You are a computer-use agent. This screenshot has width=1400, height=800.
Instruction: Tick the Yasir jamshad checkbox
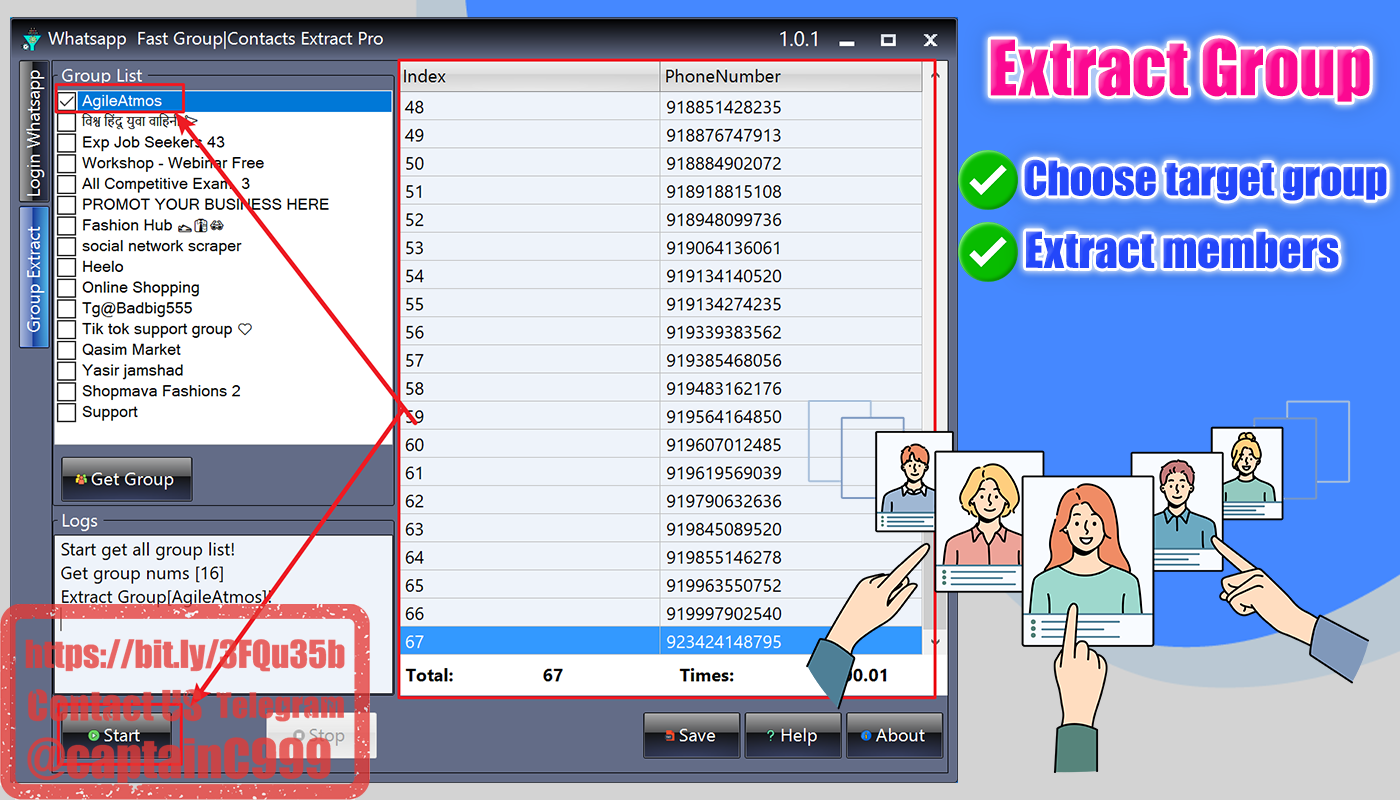pyautogui.click(x=67, y=371)
